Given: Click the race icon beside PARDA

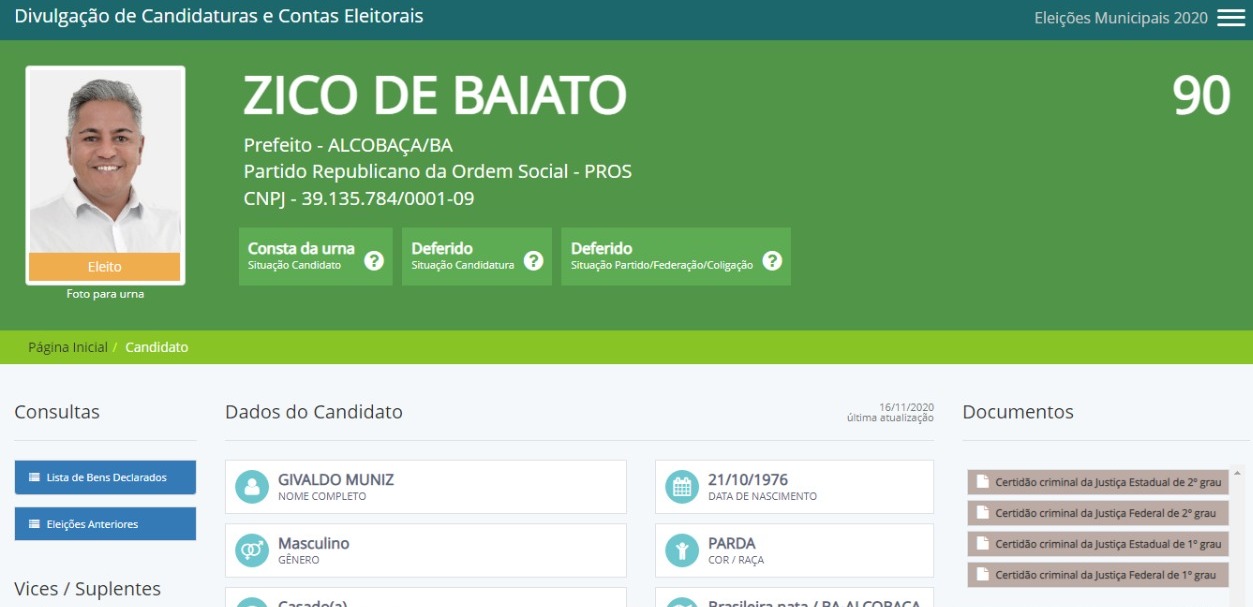Looking at the screenshot, I should click(x=682, y=551).
